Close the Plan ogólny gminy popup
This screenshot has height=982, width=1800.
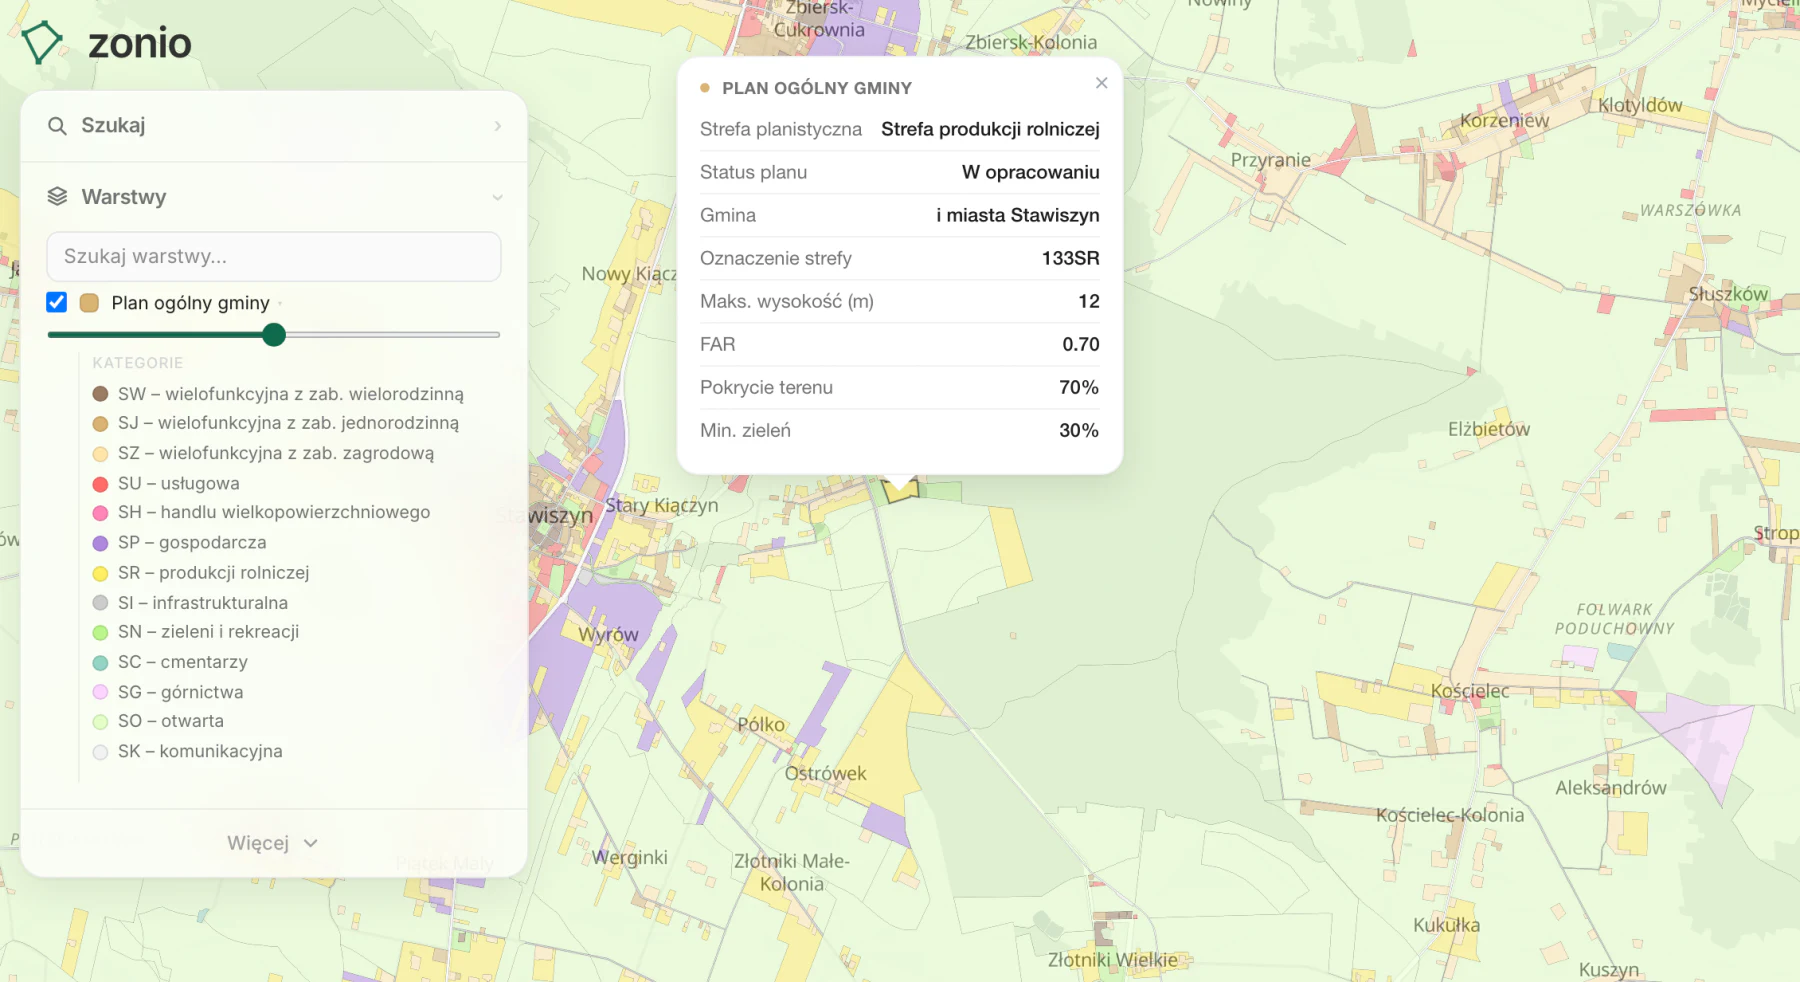pos(1101,83)
